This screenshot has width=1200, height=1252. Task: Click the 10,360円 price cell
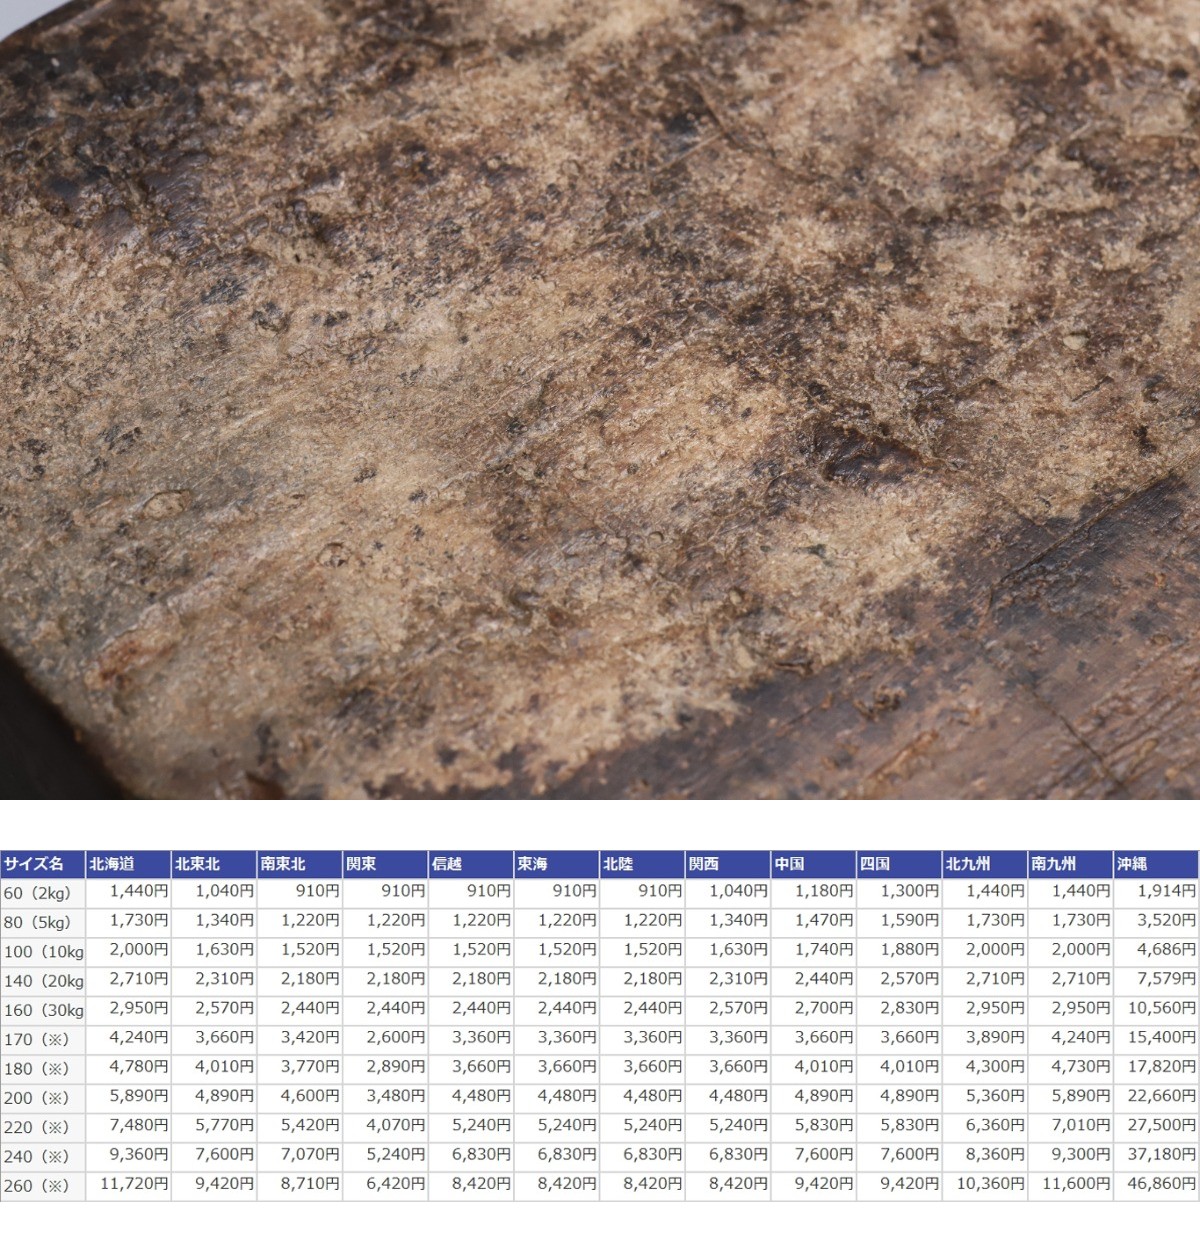tap(985, 1184)
